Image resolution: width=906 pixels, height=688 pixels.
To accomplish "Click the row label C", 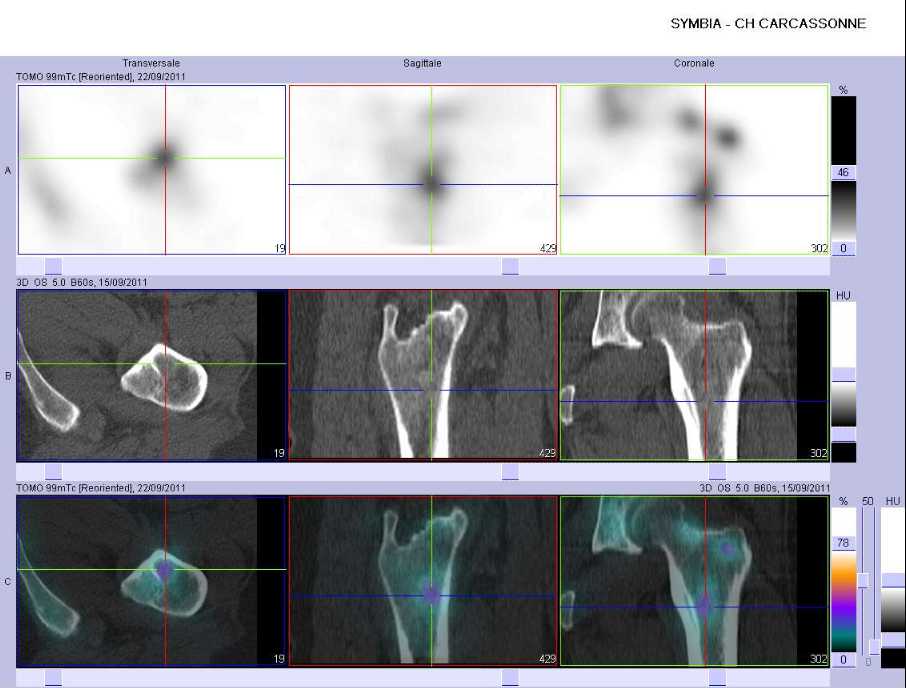I will click(x=8, y=582).
